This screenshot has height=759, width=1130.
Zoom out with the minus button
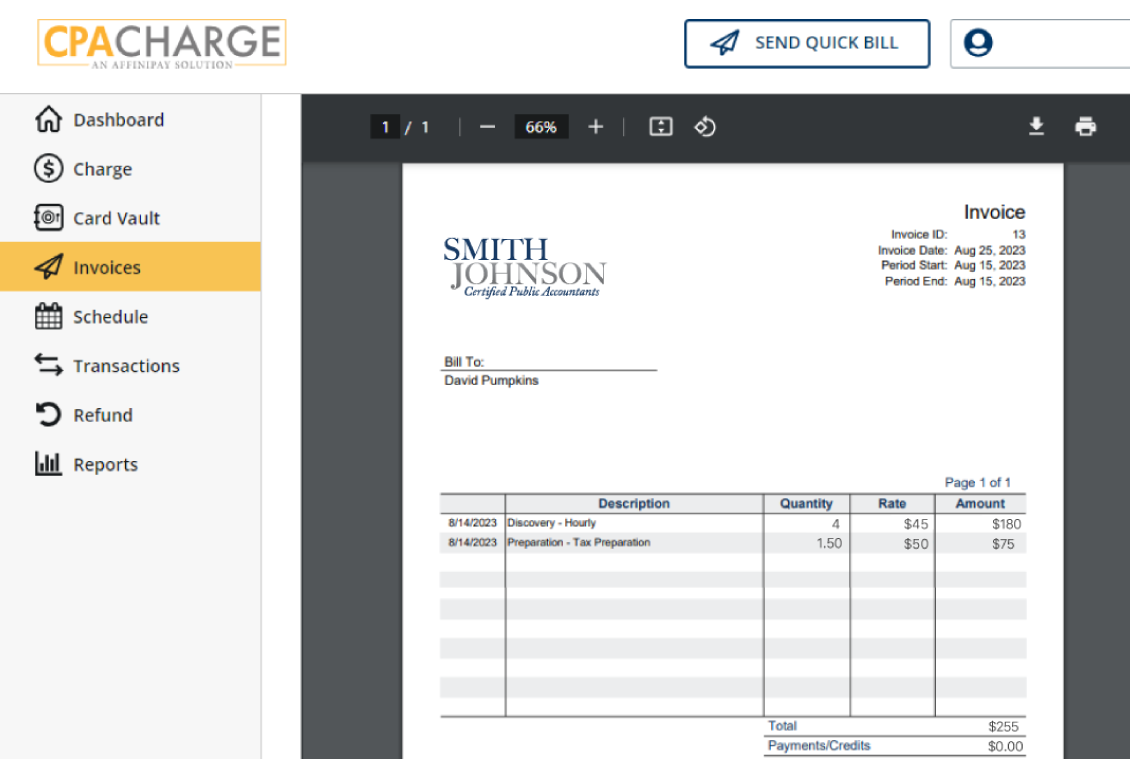487,127
